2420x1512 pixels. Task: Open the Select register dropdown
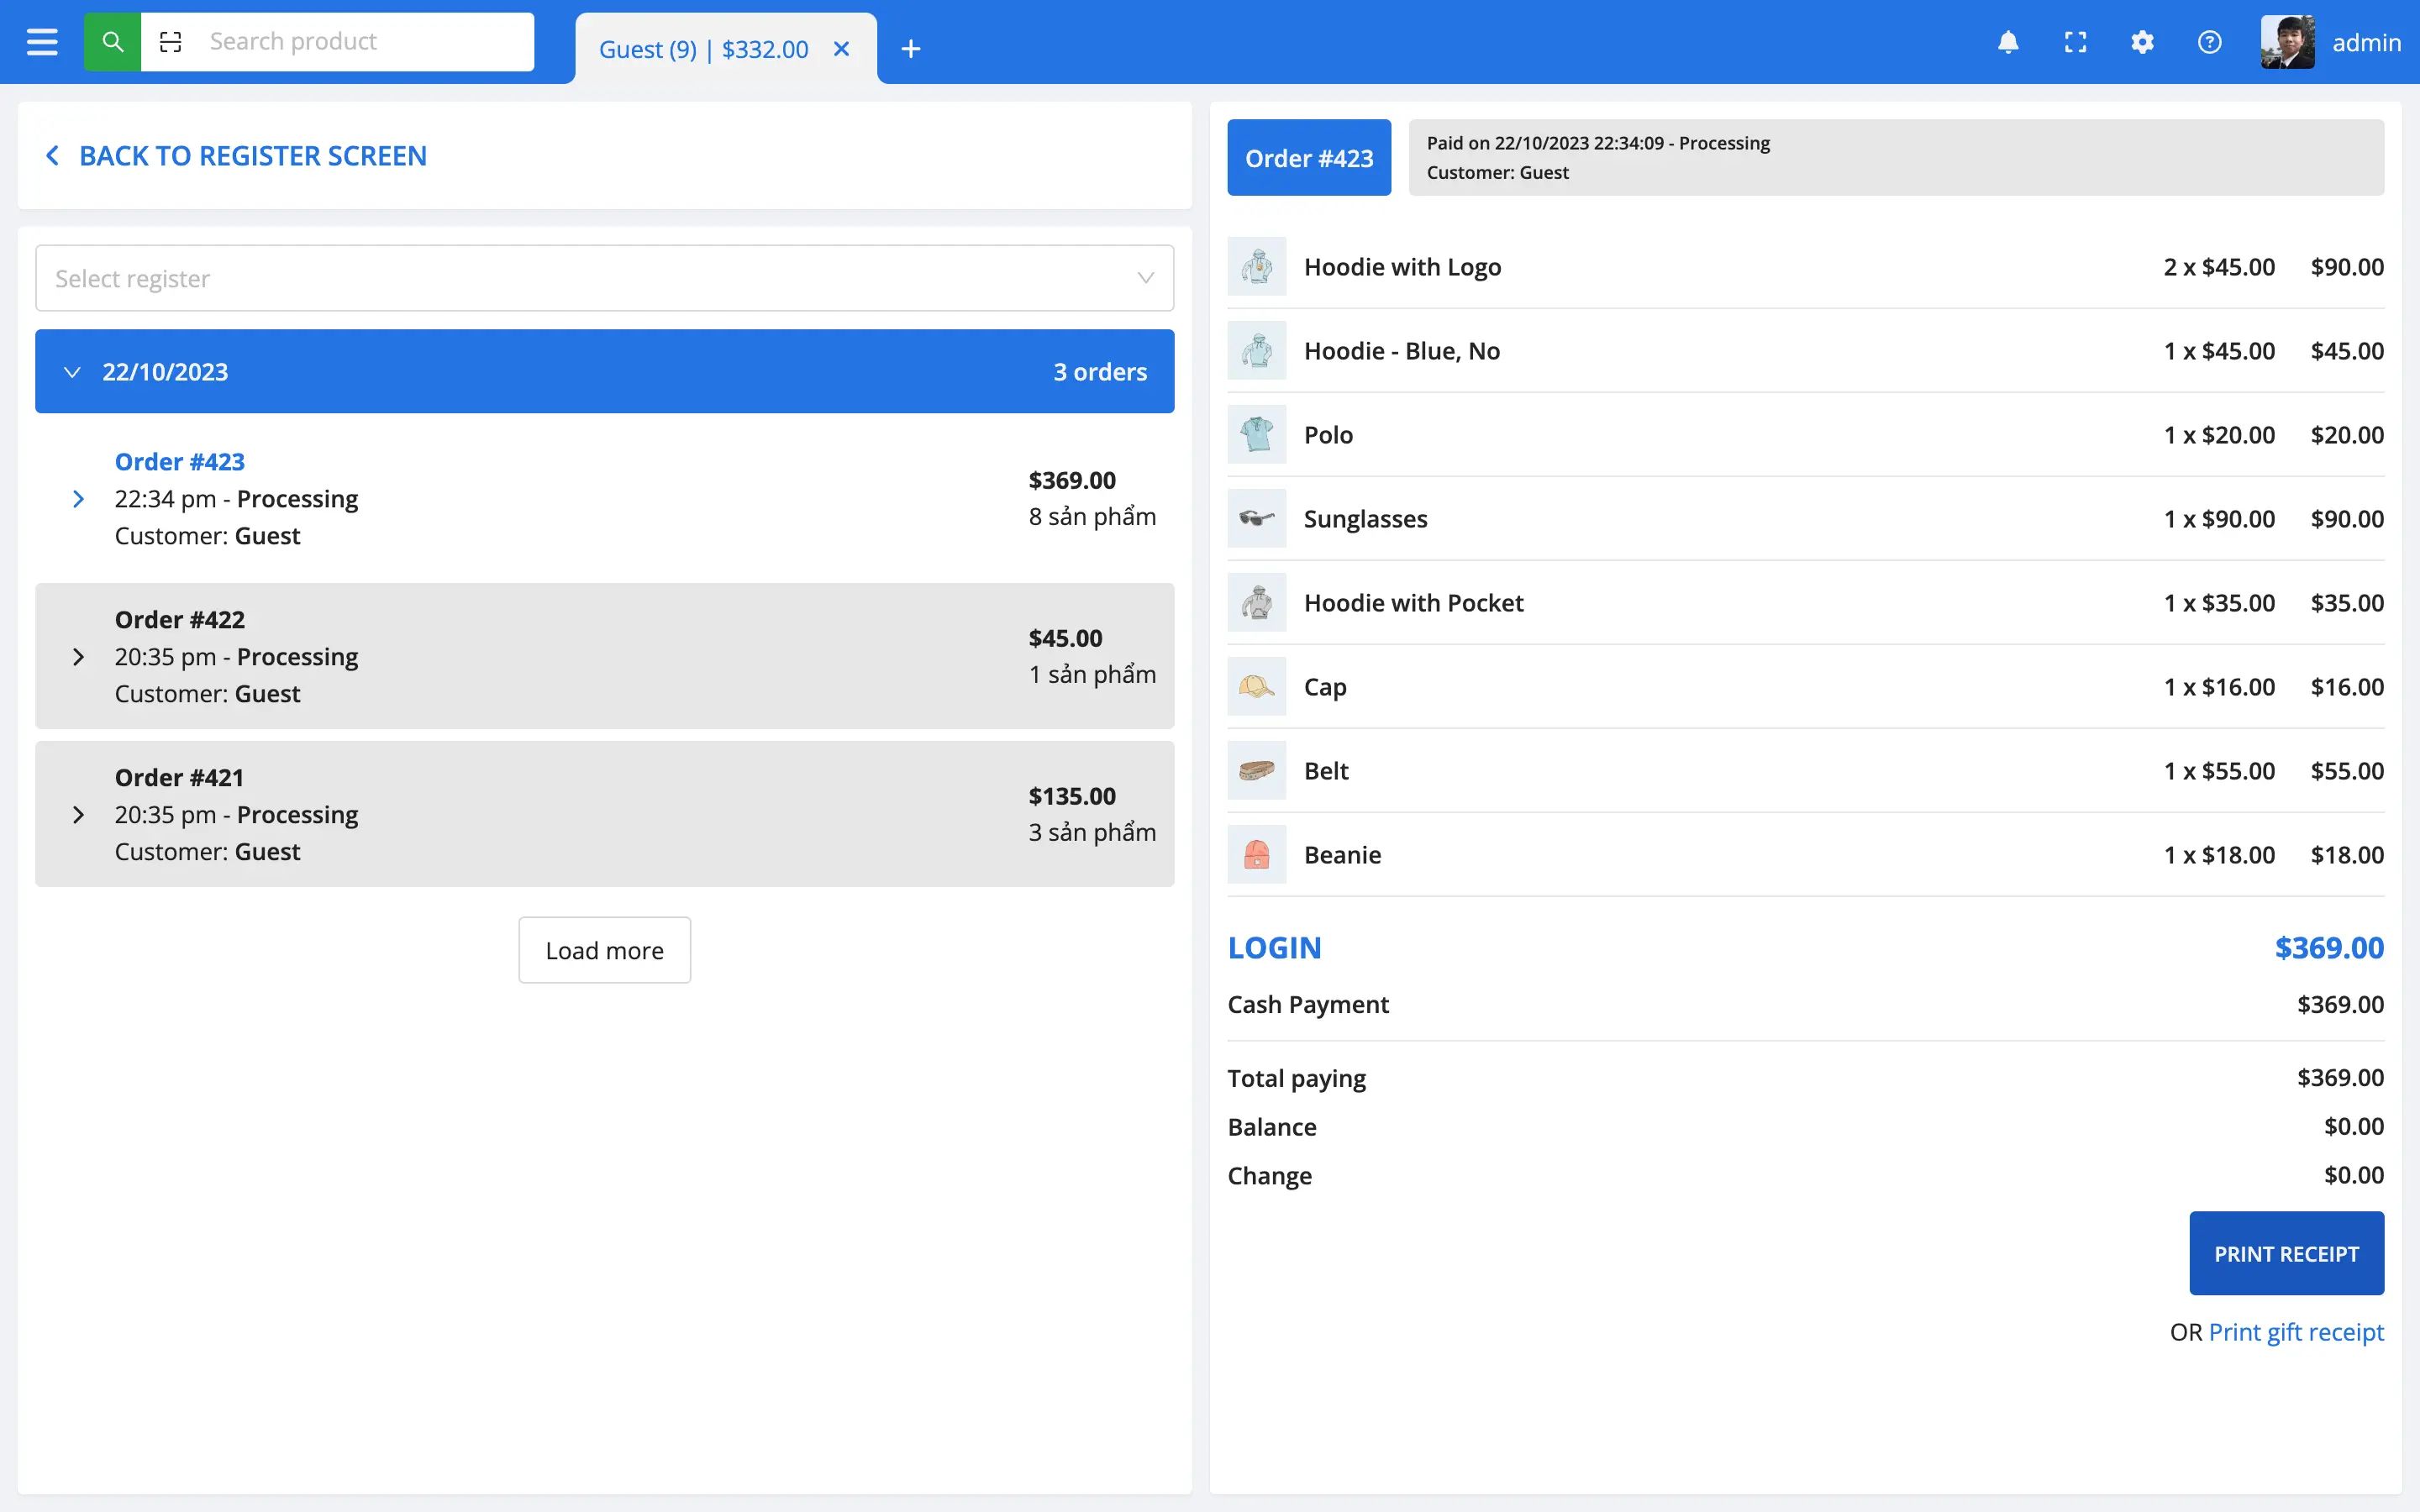[x=604, y=278]
